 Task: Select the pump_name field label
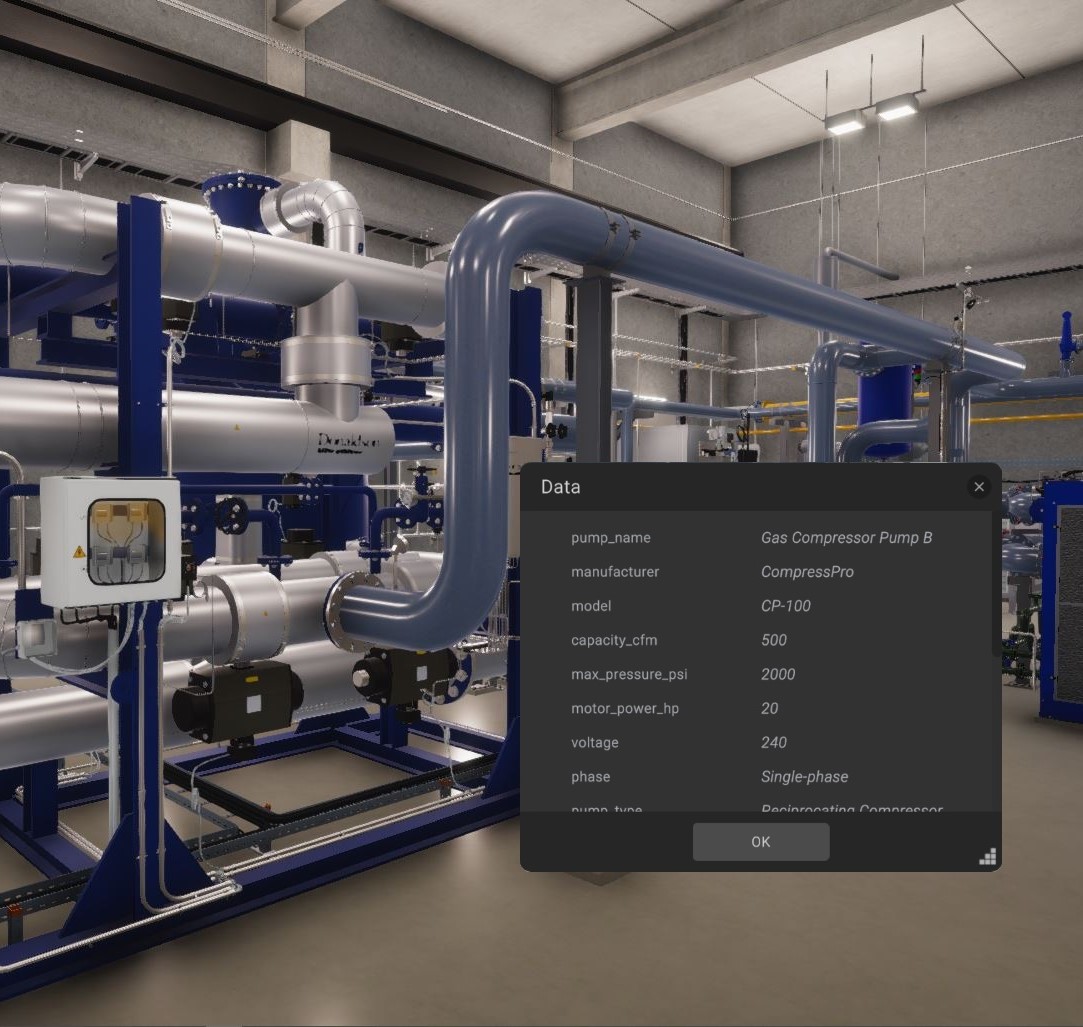pos(610,538)
